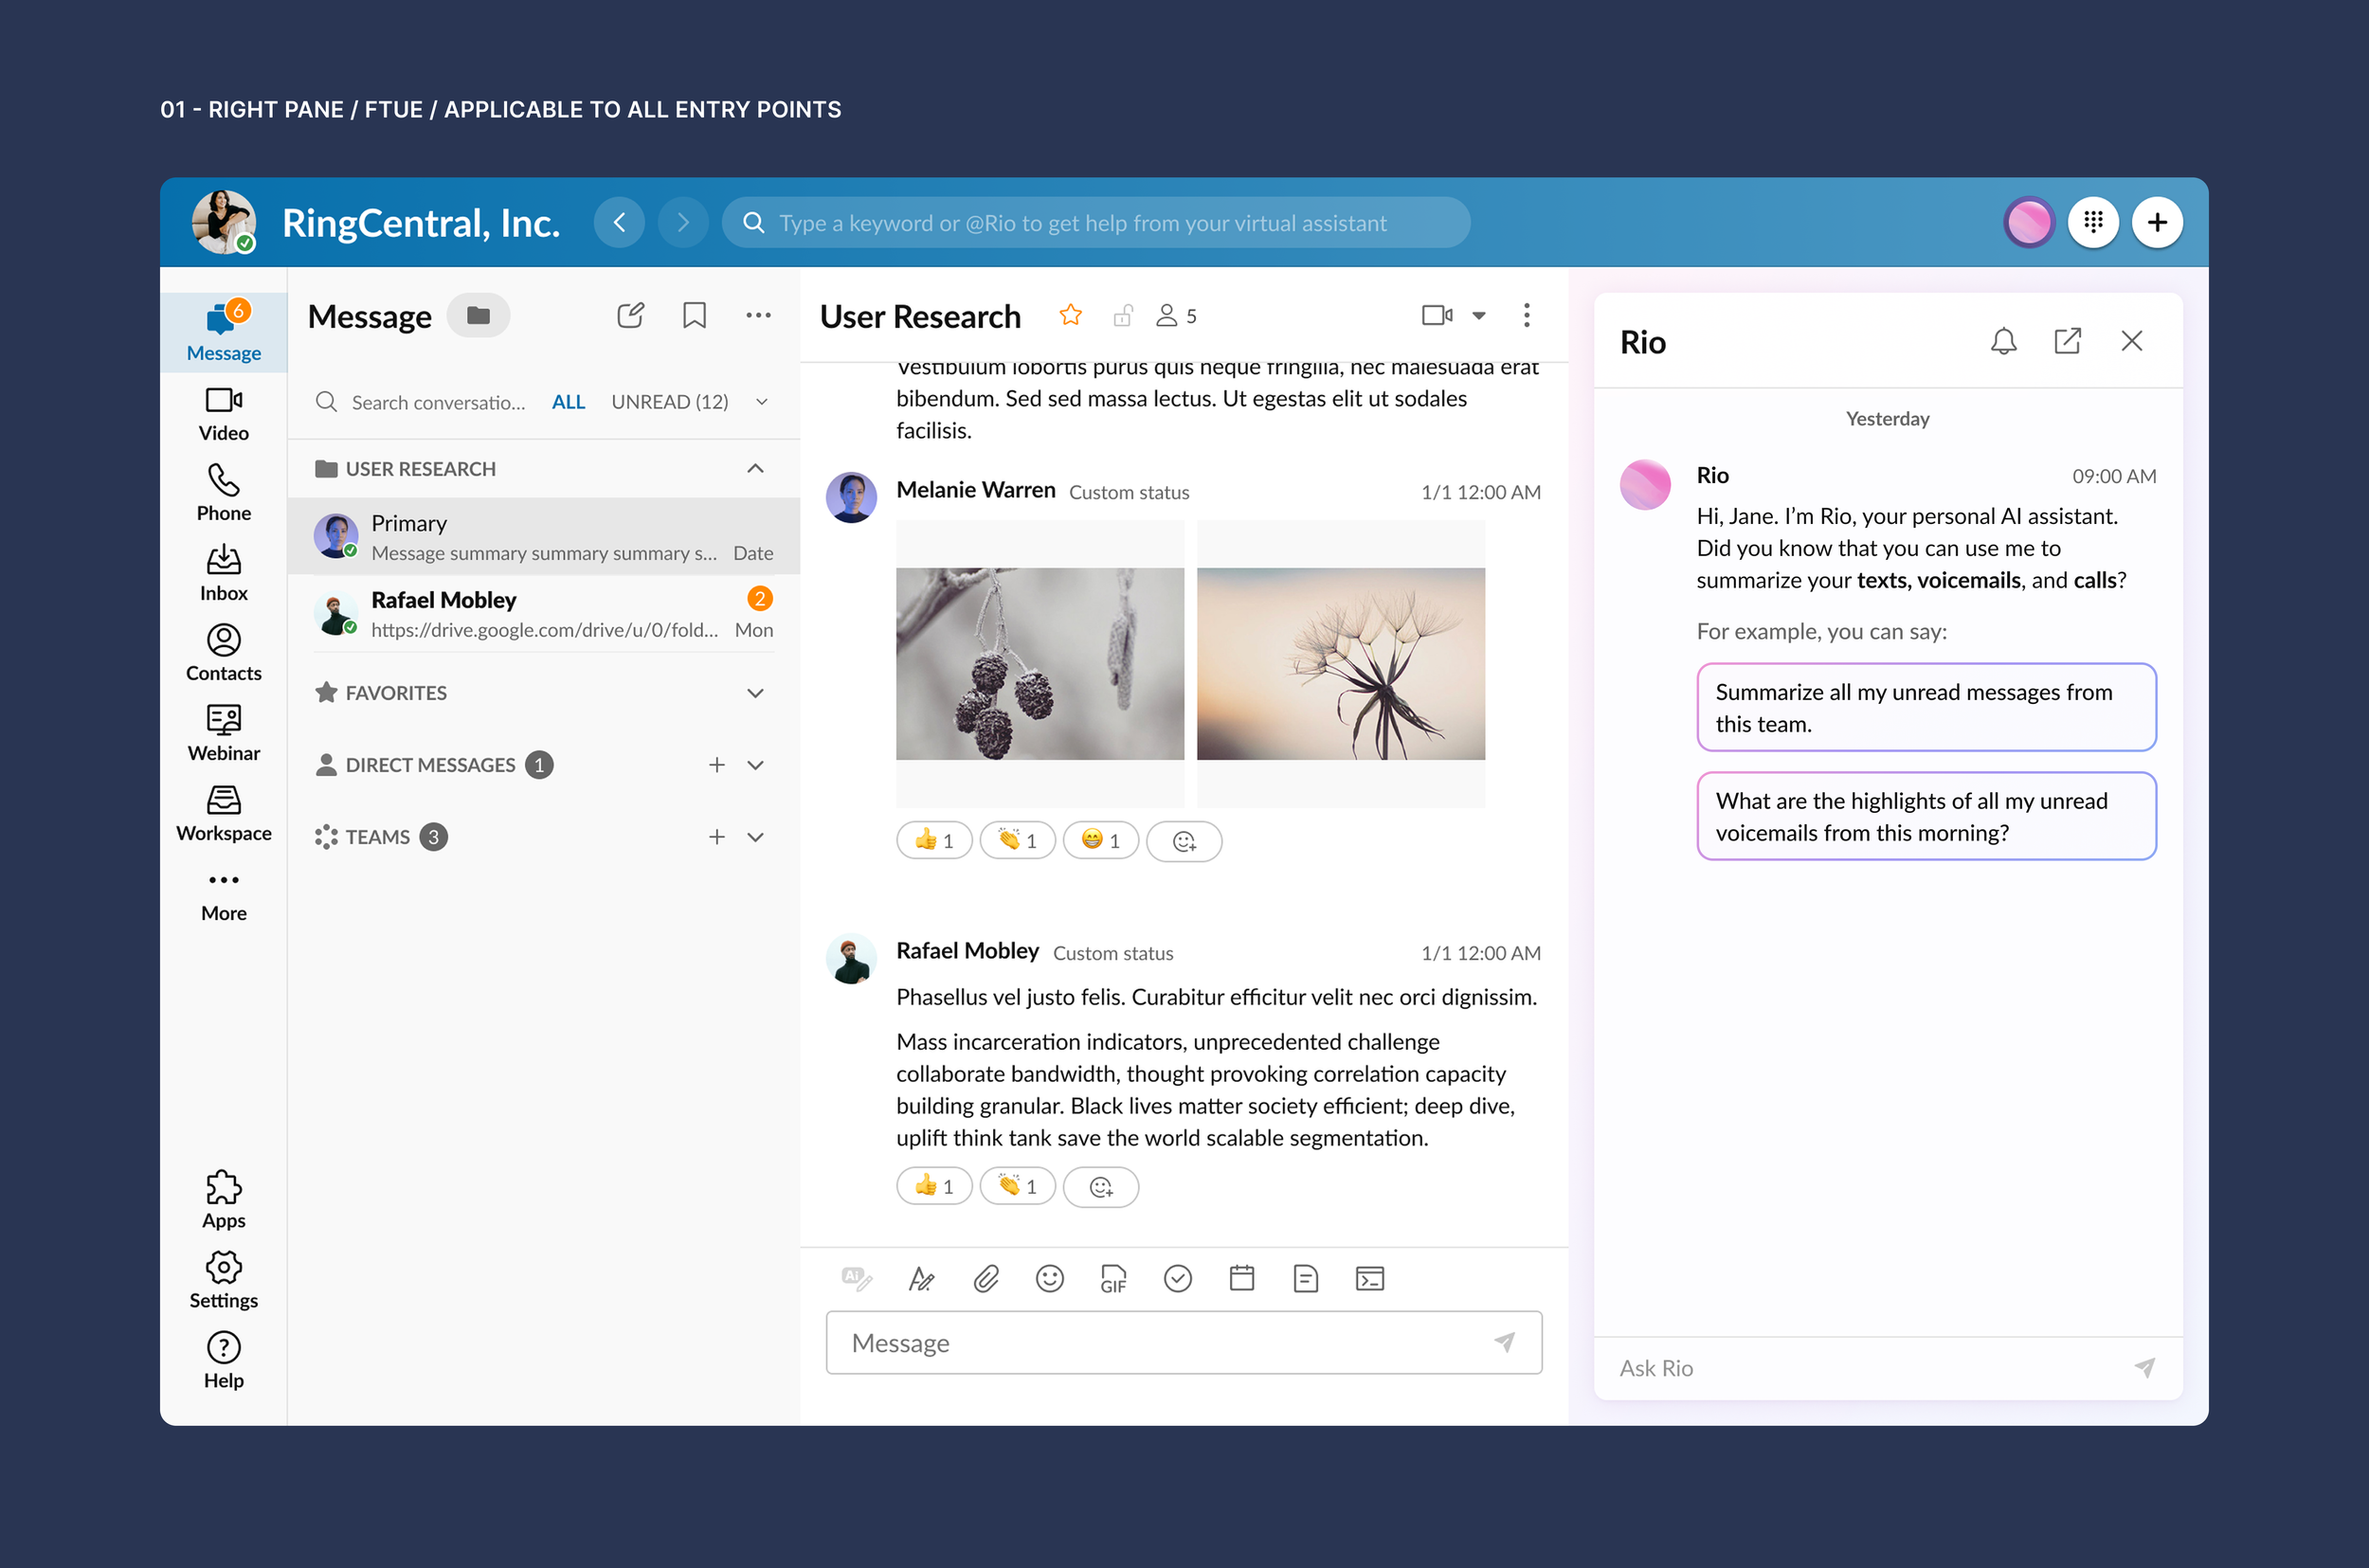
Task: Expand the FAVORITES section
Action: pyautogui.click(x=755, y=693)
